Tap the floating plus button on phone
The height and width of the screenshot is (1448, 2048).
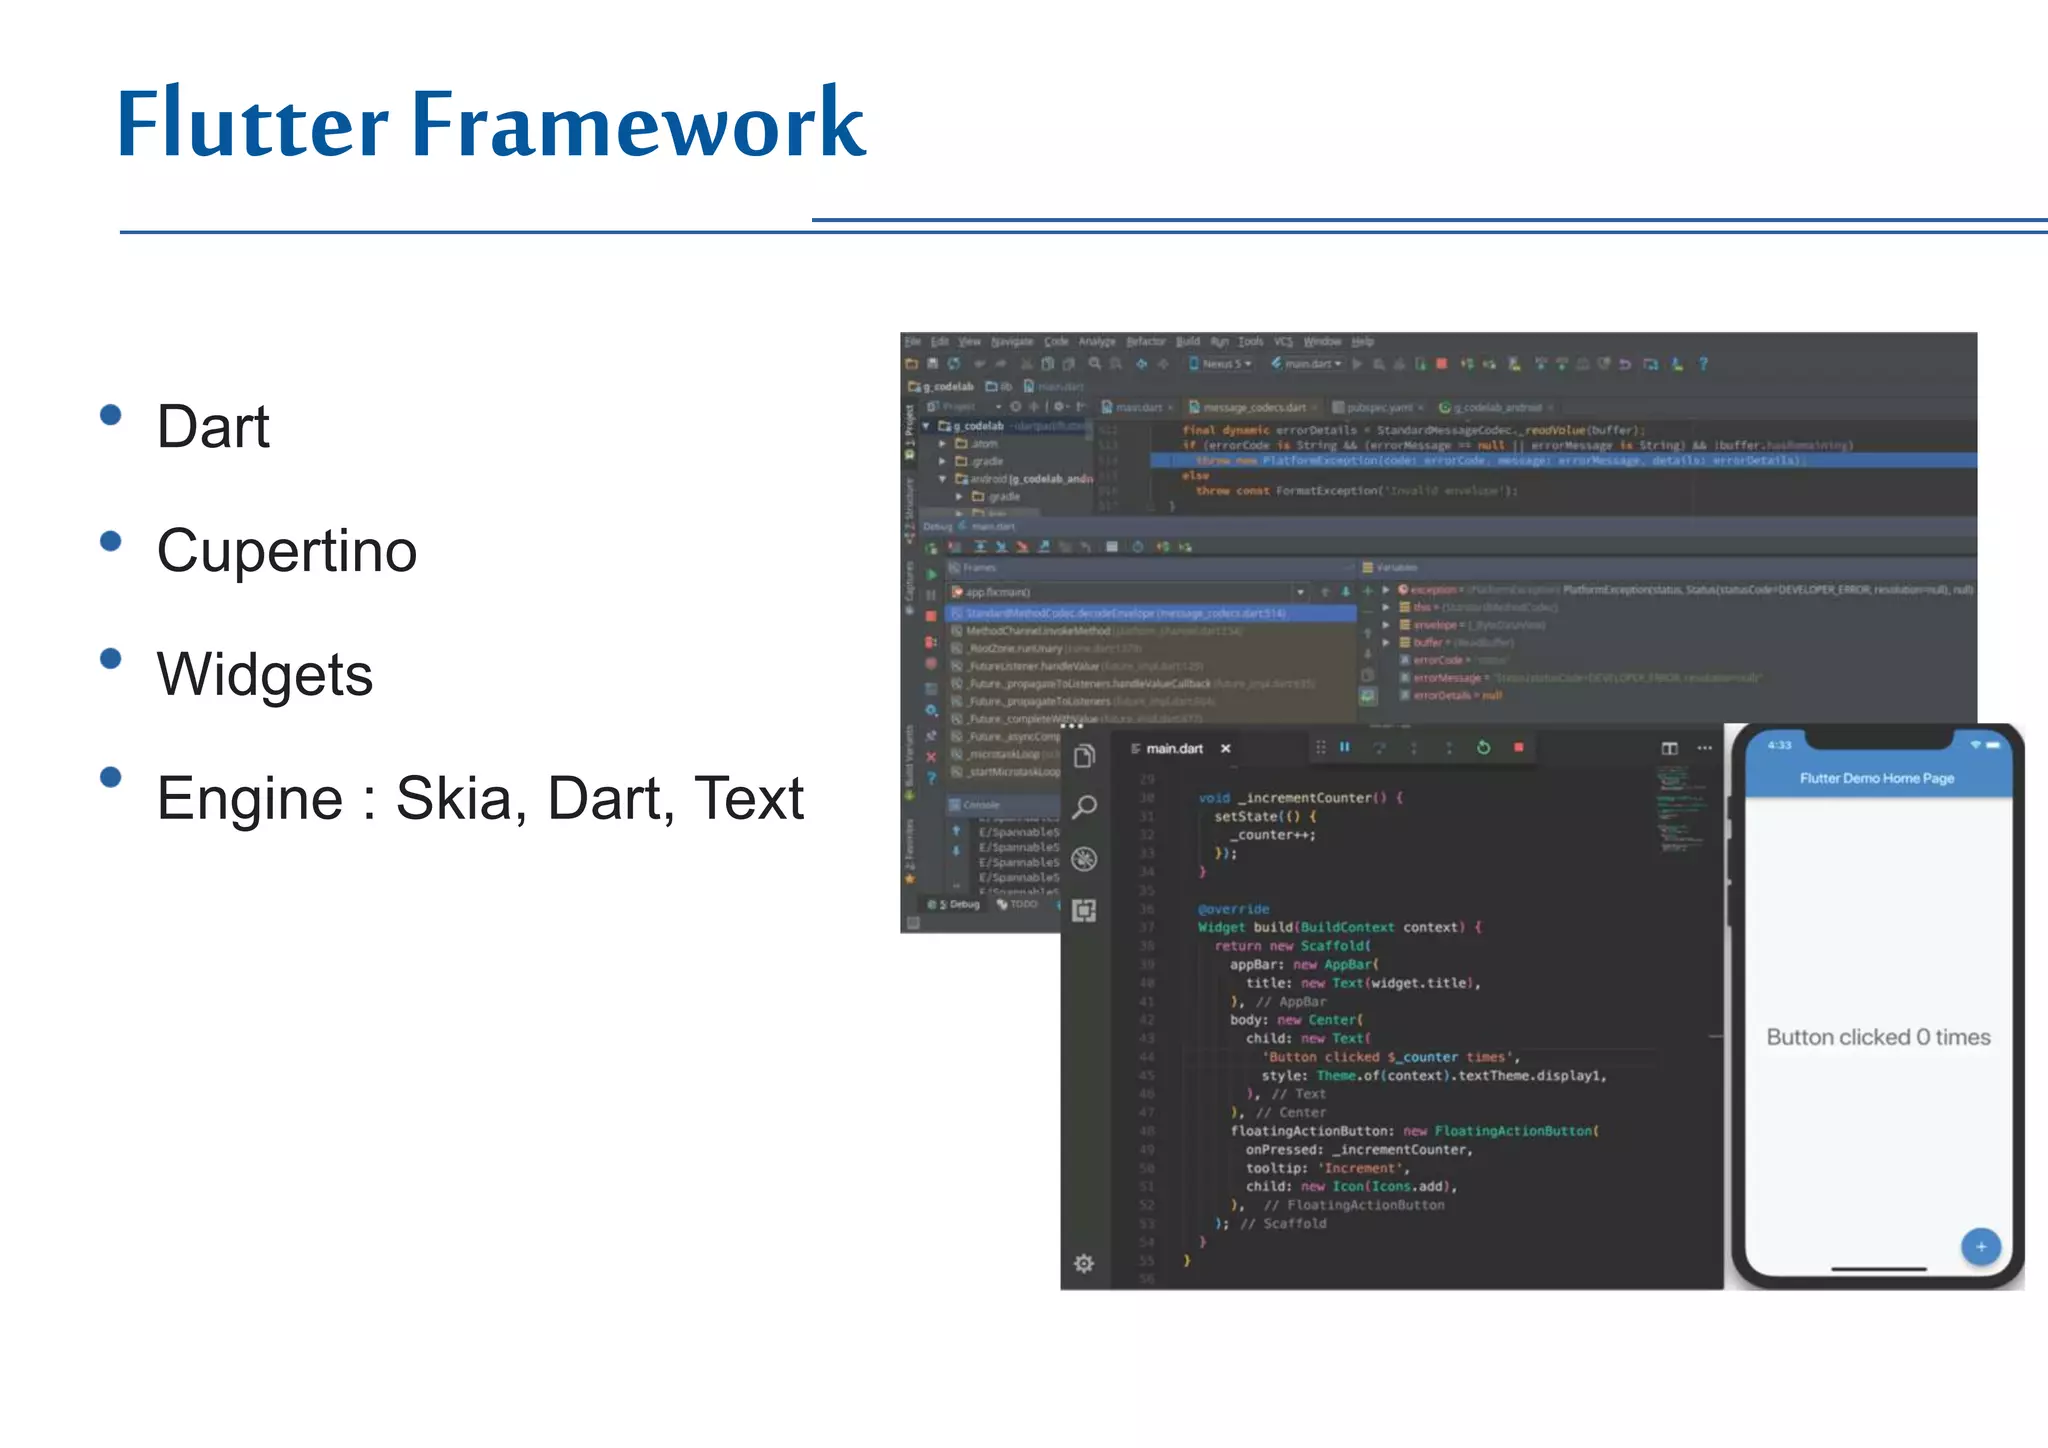tap(1980, 1246)
